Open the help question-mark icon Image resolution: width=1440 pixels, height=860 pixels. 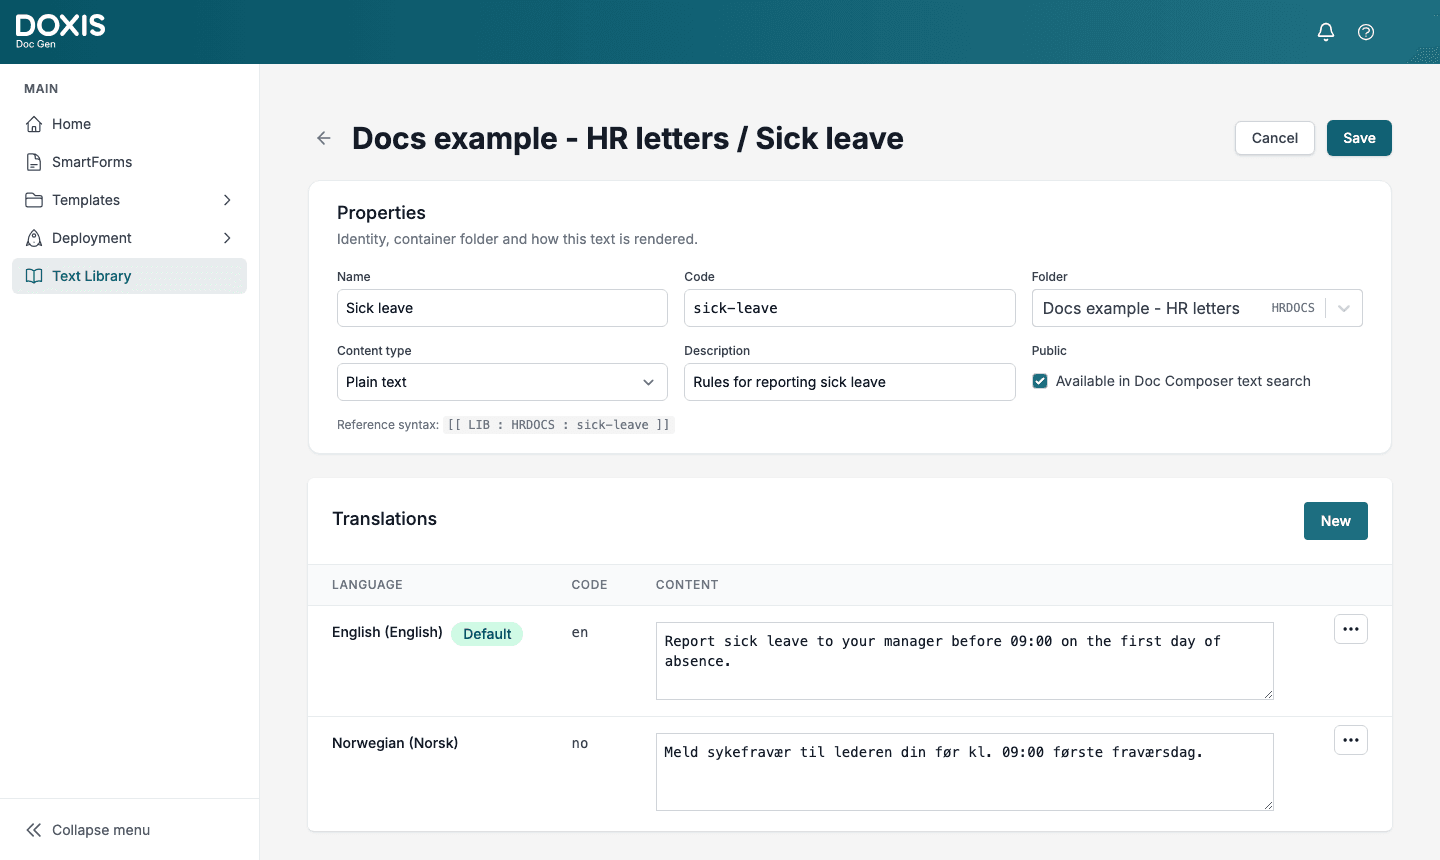(x=1366, y=32)
